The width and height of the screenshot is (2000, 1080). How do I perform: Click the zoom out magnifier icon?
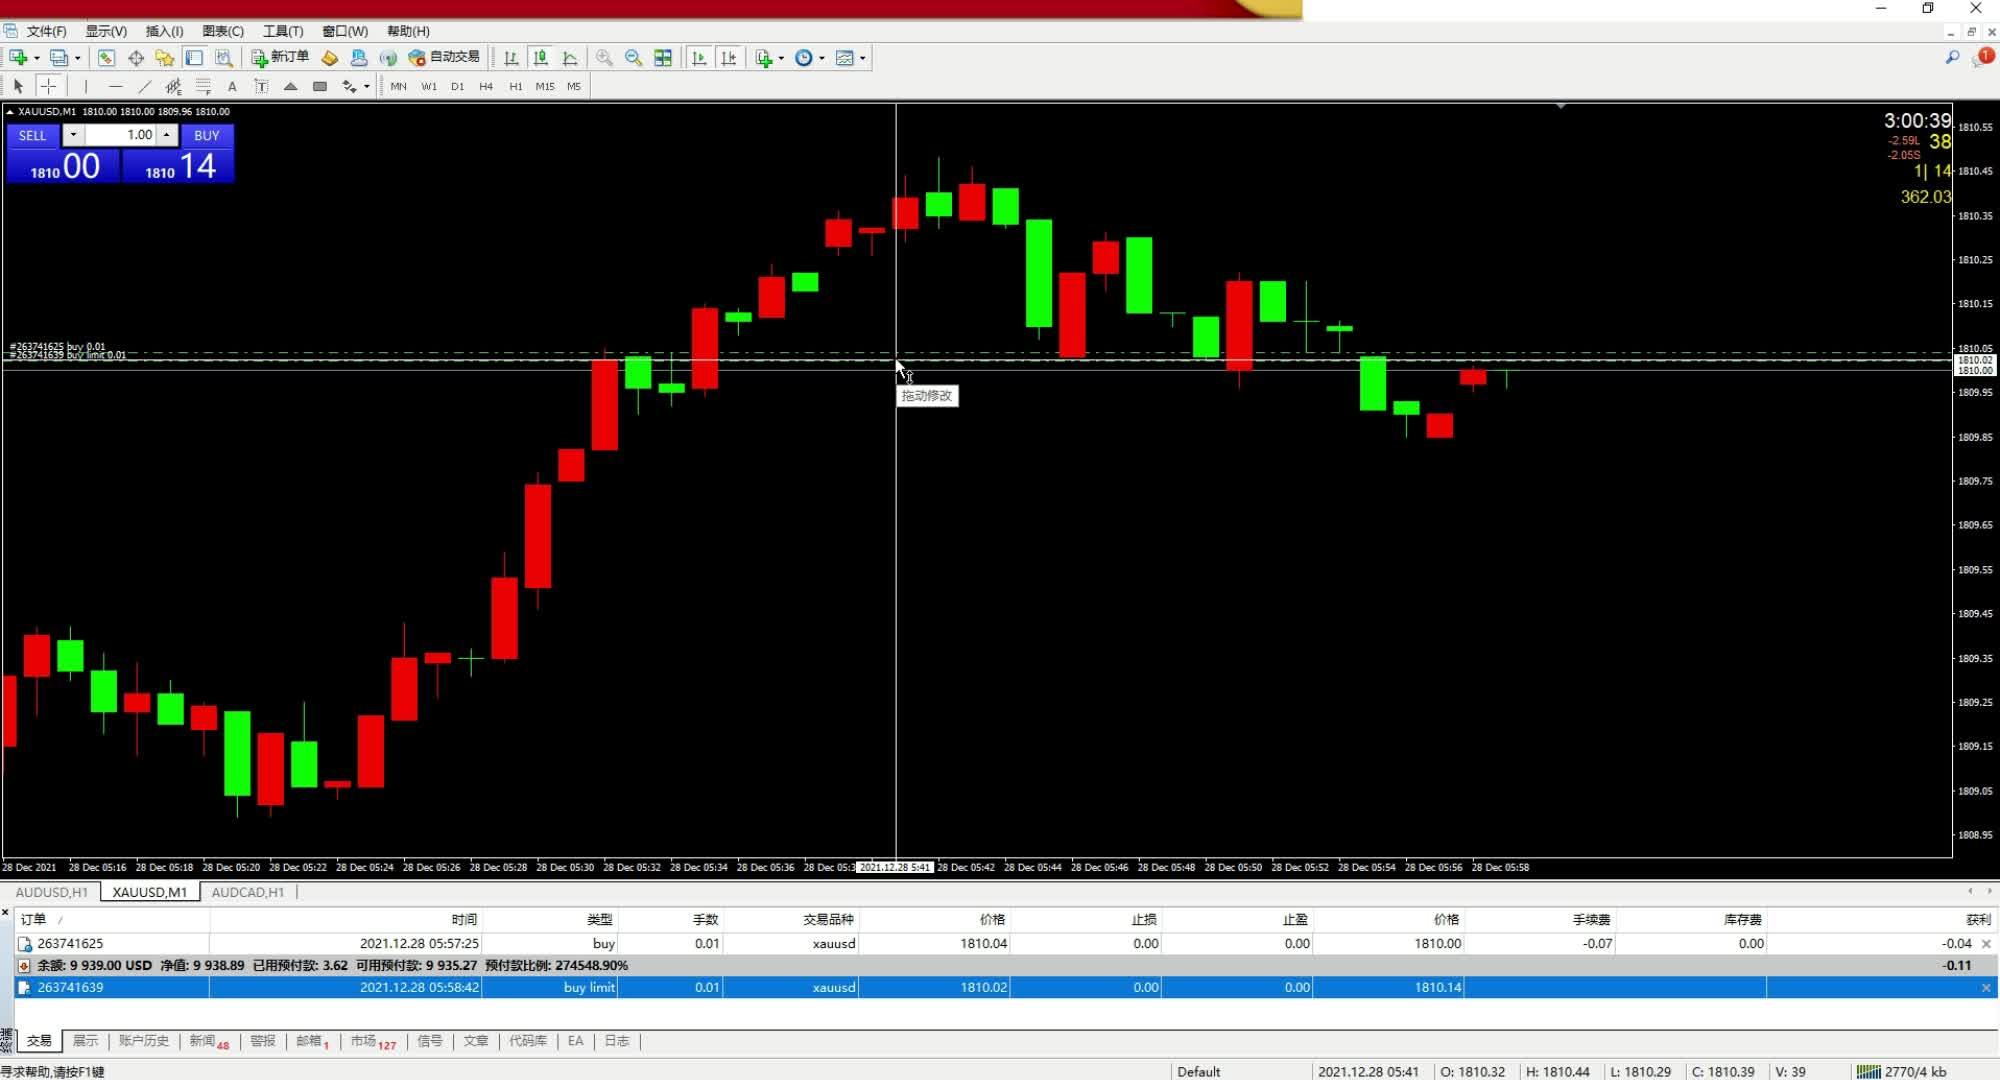[633, 58]
